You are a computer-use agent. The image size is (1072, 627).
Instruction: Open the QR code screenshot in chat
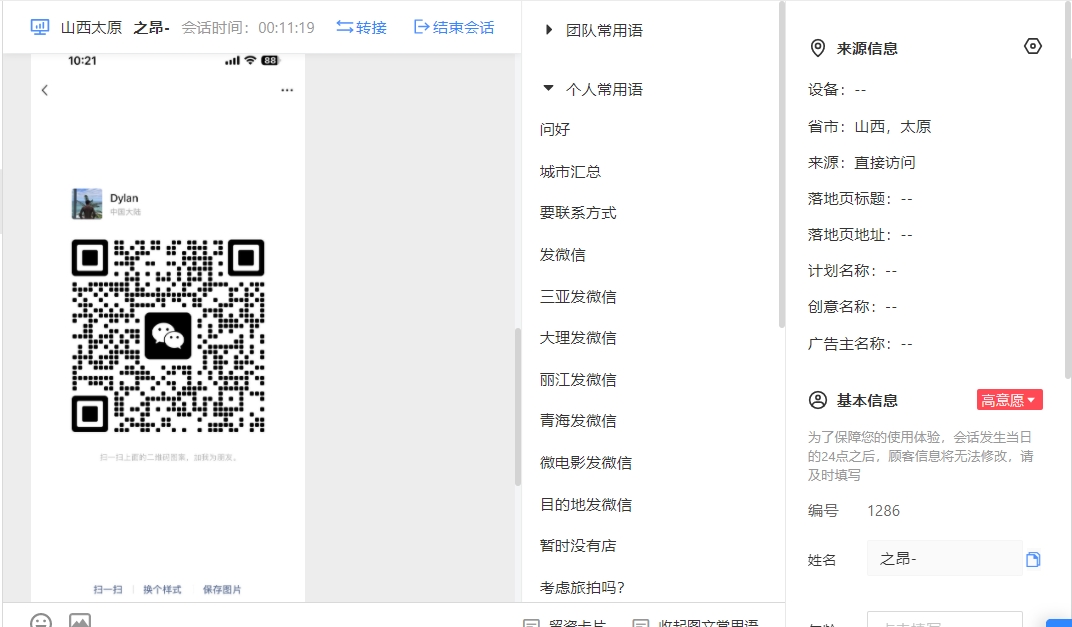pyautogui.click(x=168, y=328)
